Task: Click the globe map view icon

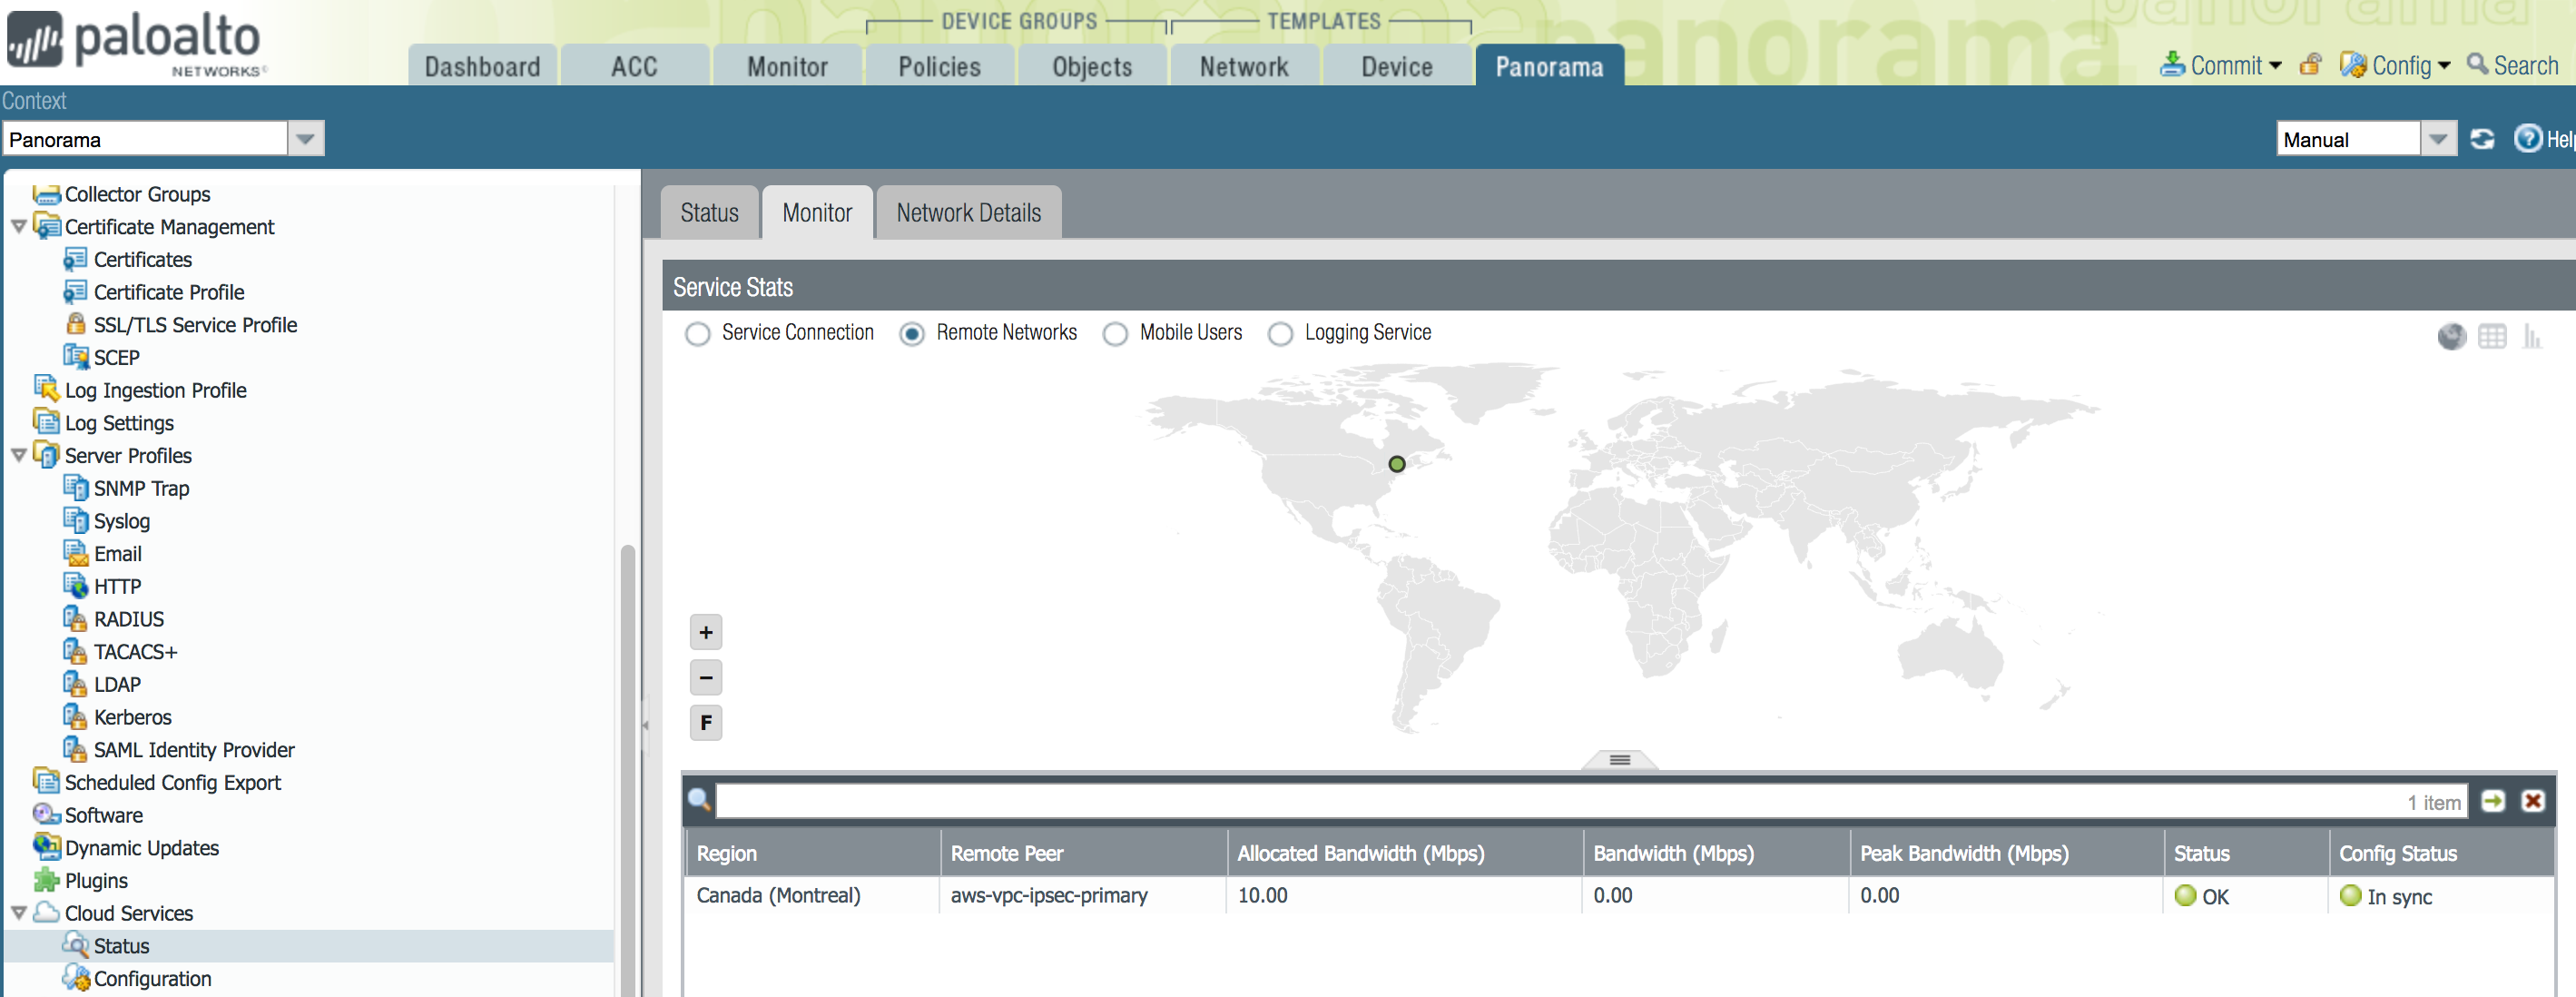Action: tap(2451, 336)
